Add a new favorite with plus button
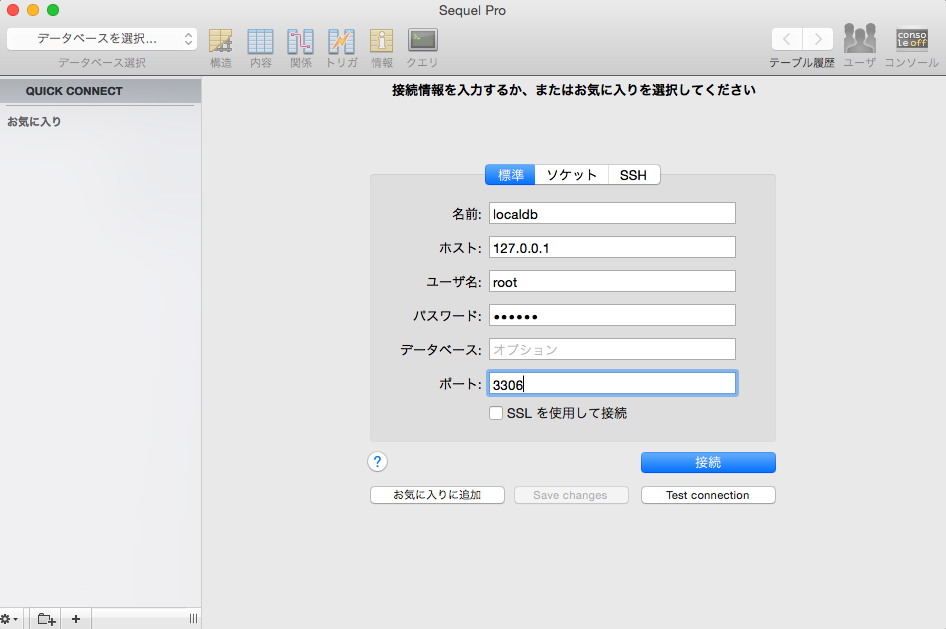 pyautogui.click(x=75, y=619)
